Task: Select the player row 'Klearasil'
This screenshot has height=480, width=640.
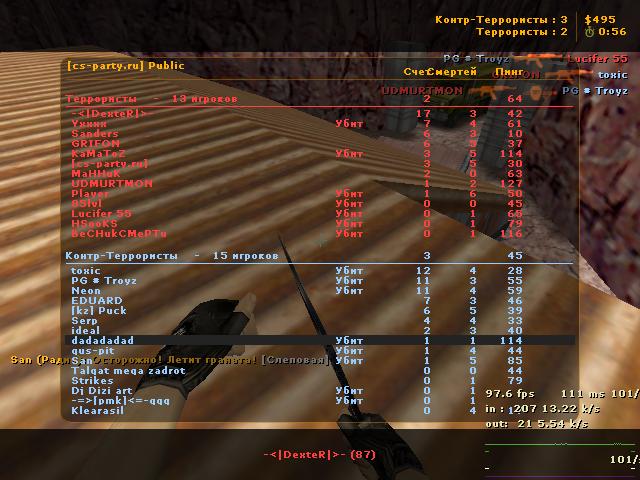Action: click(320, 411)
